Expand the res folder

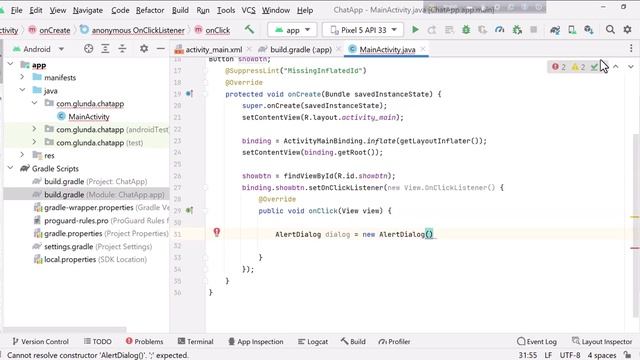click(x=22, y=155)
